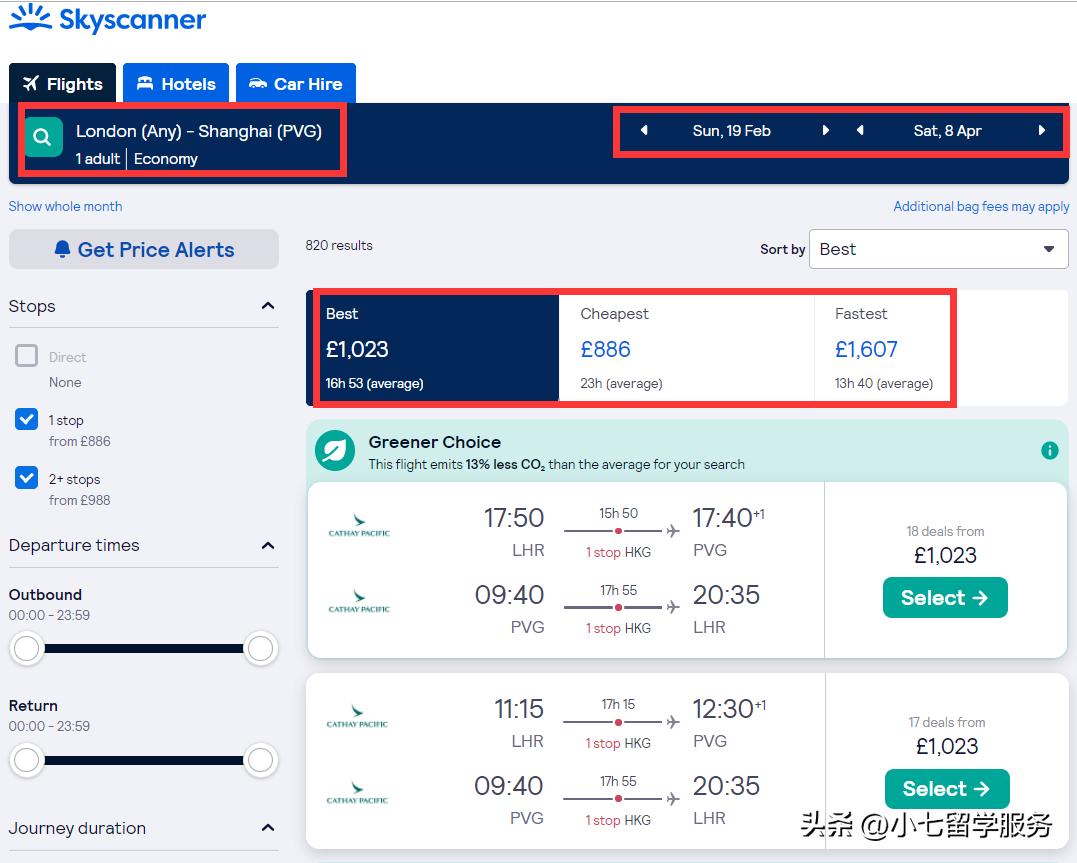This screenshot has width=1077, height=863.
Task: Collapse the Departure times section
Action: [268, 545]
